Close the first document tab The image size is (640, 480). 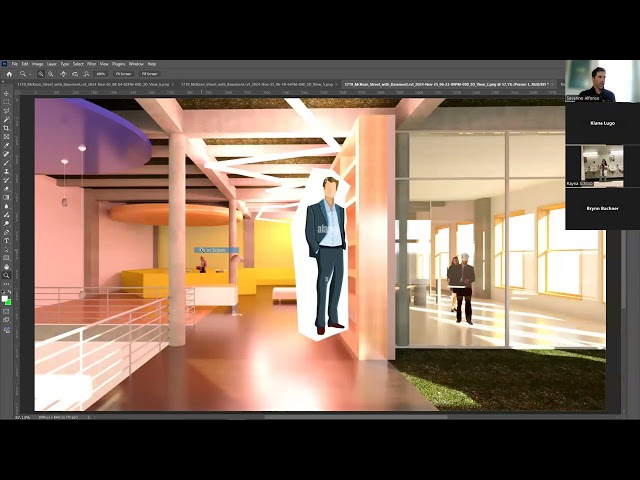click(173, 84)
